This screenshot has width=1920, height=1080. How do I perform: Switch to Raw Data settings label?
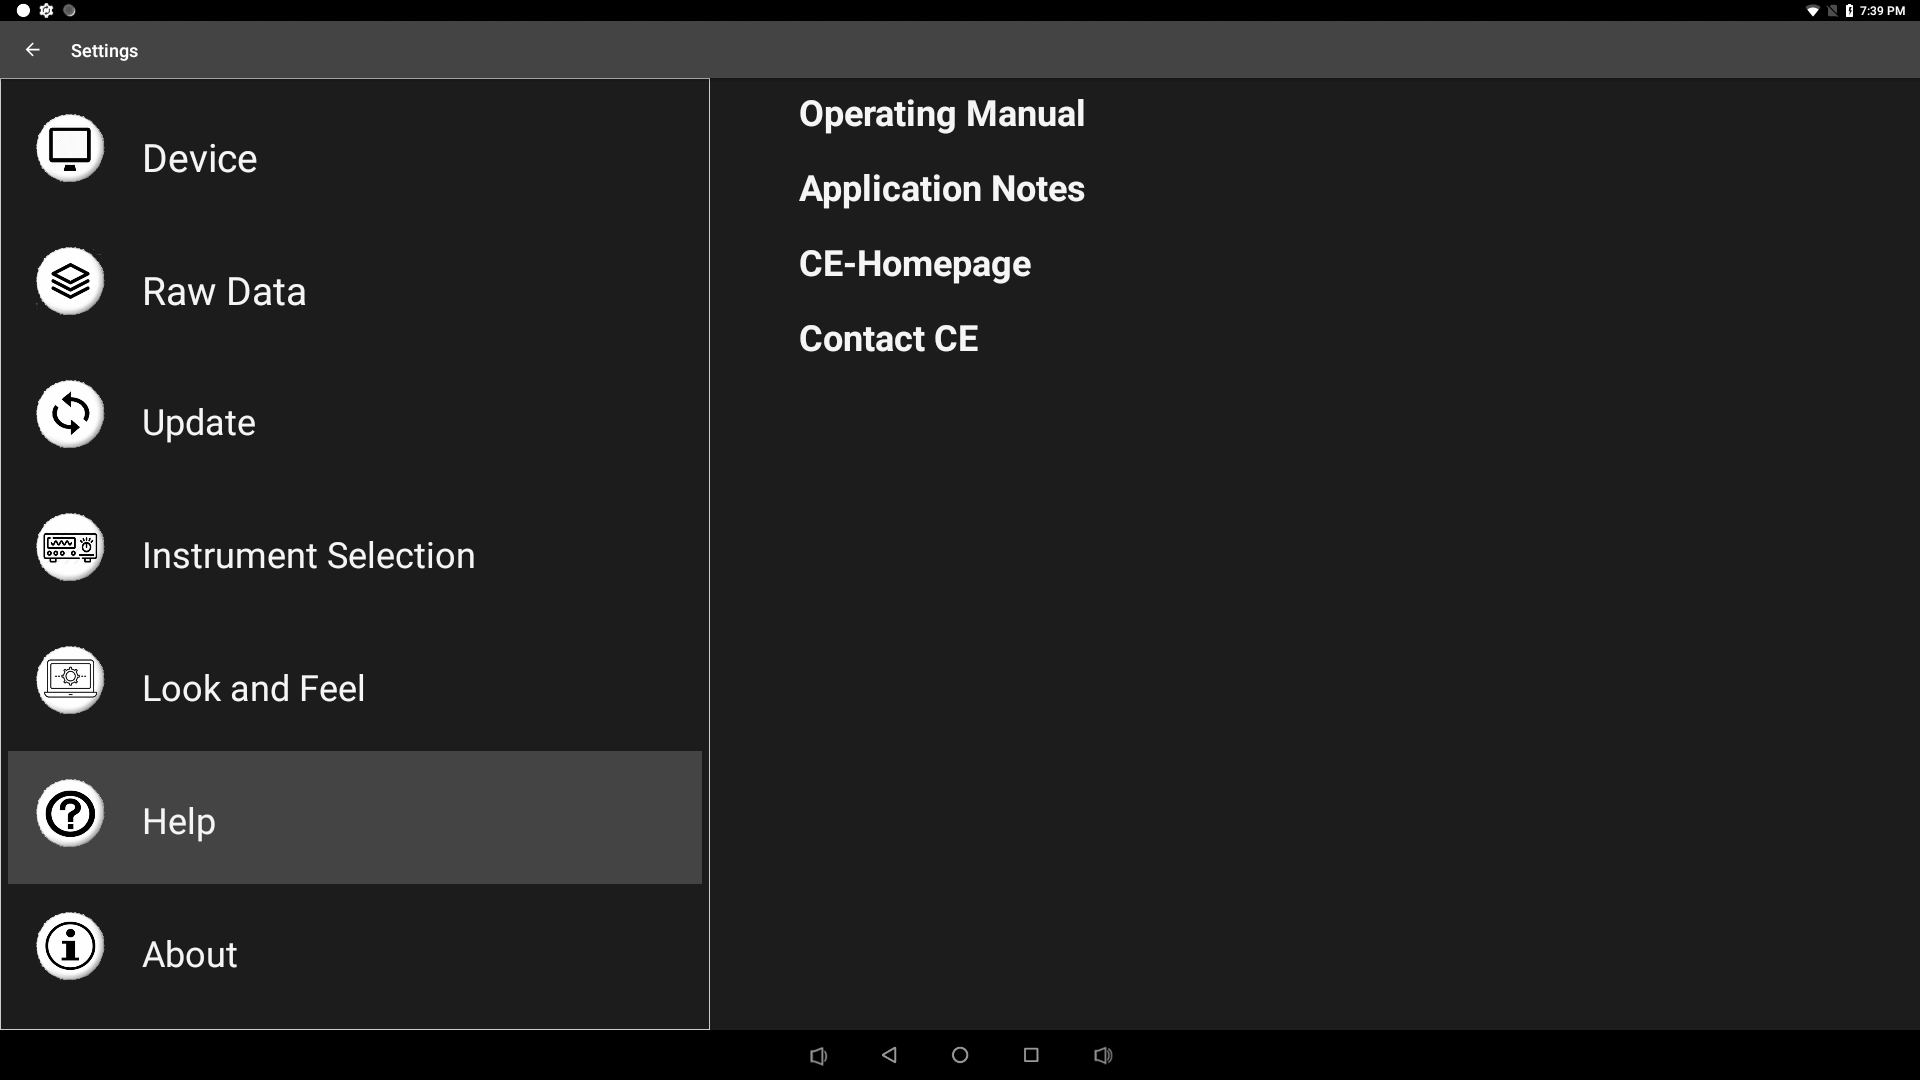point(224,292)
